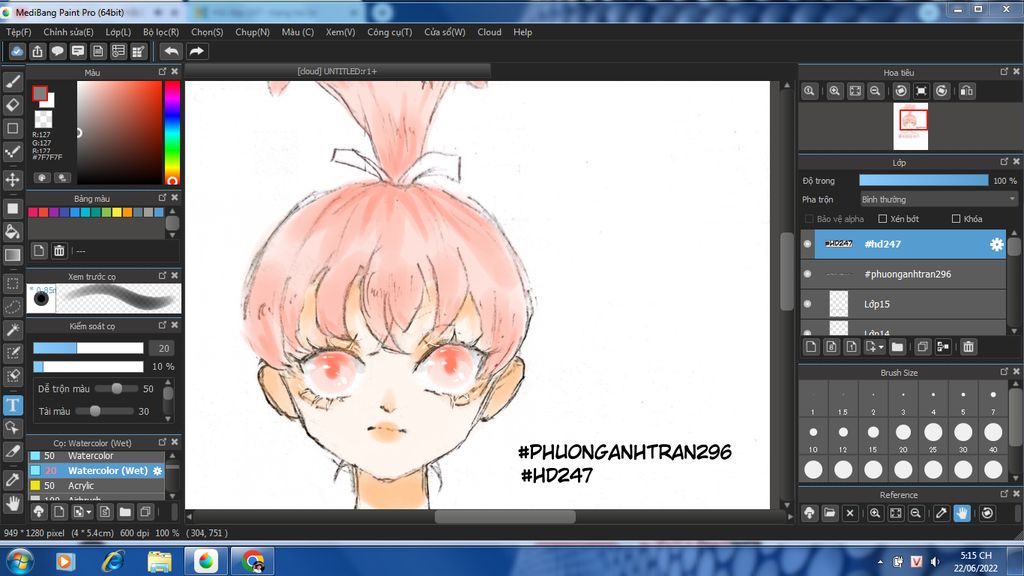Hide the #hd247 layer
This screenshot has width=1024, height=576.
coord(807,244)
